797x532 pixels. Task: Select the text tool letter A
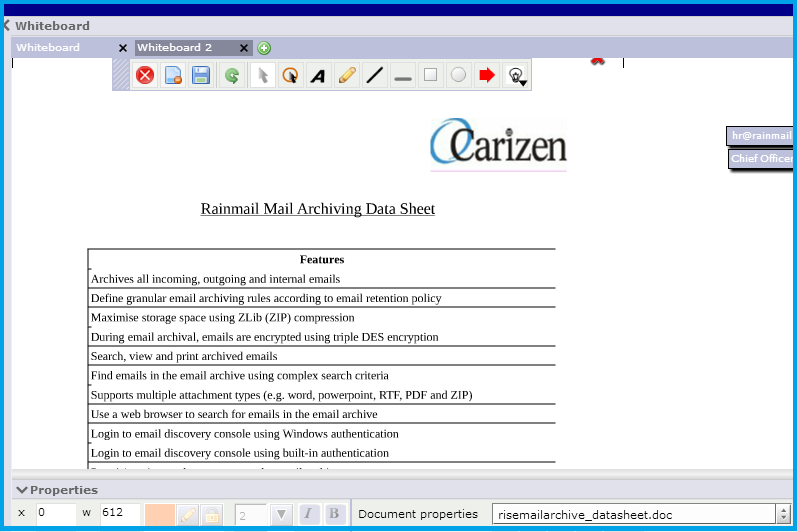318,75
